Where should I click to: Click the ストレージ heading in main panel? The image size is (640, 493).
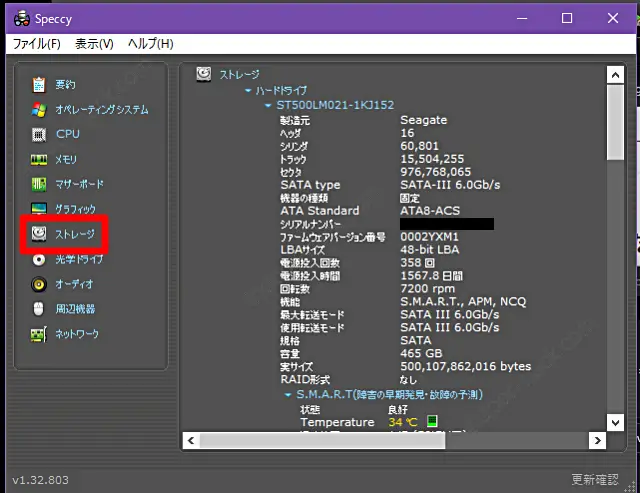(x=240, y=74)
